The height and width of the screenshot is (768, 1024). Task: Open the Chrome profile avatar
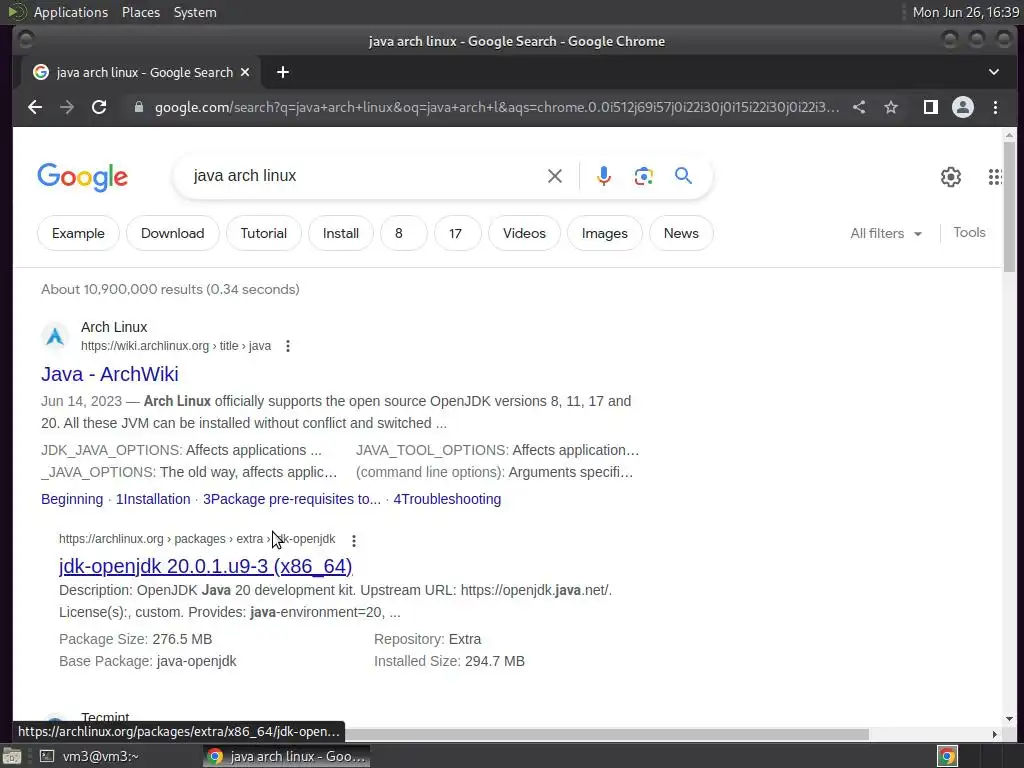(x=963, y=107)
